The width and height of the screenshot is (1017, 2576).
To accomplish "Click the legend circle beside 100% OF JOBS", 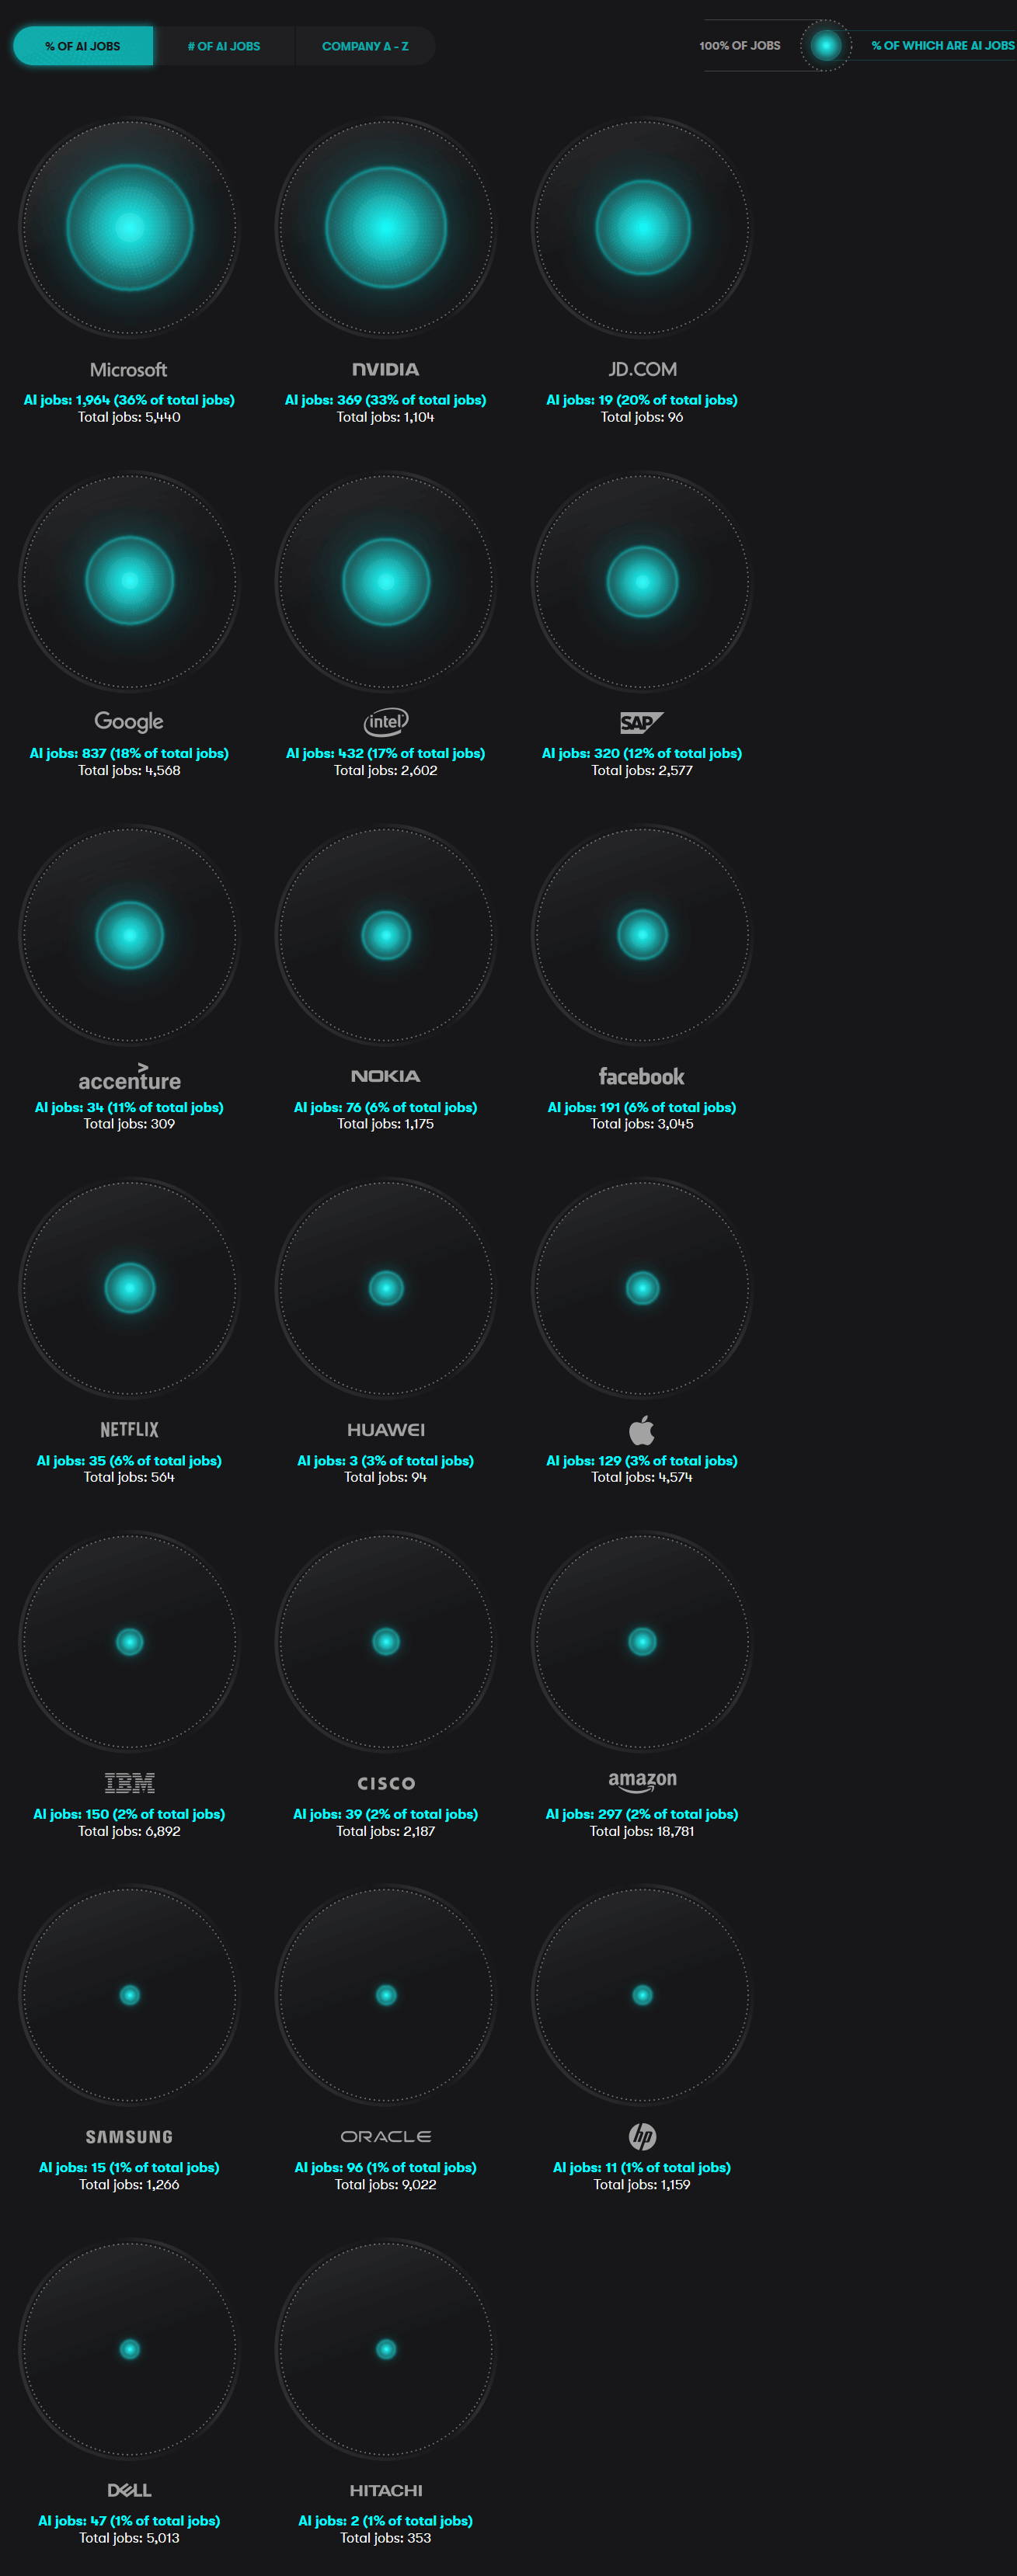I will (826, 45).
